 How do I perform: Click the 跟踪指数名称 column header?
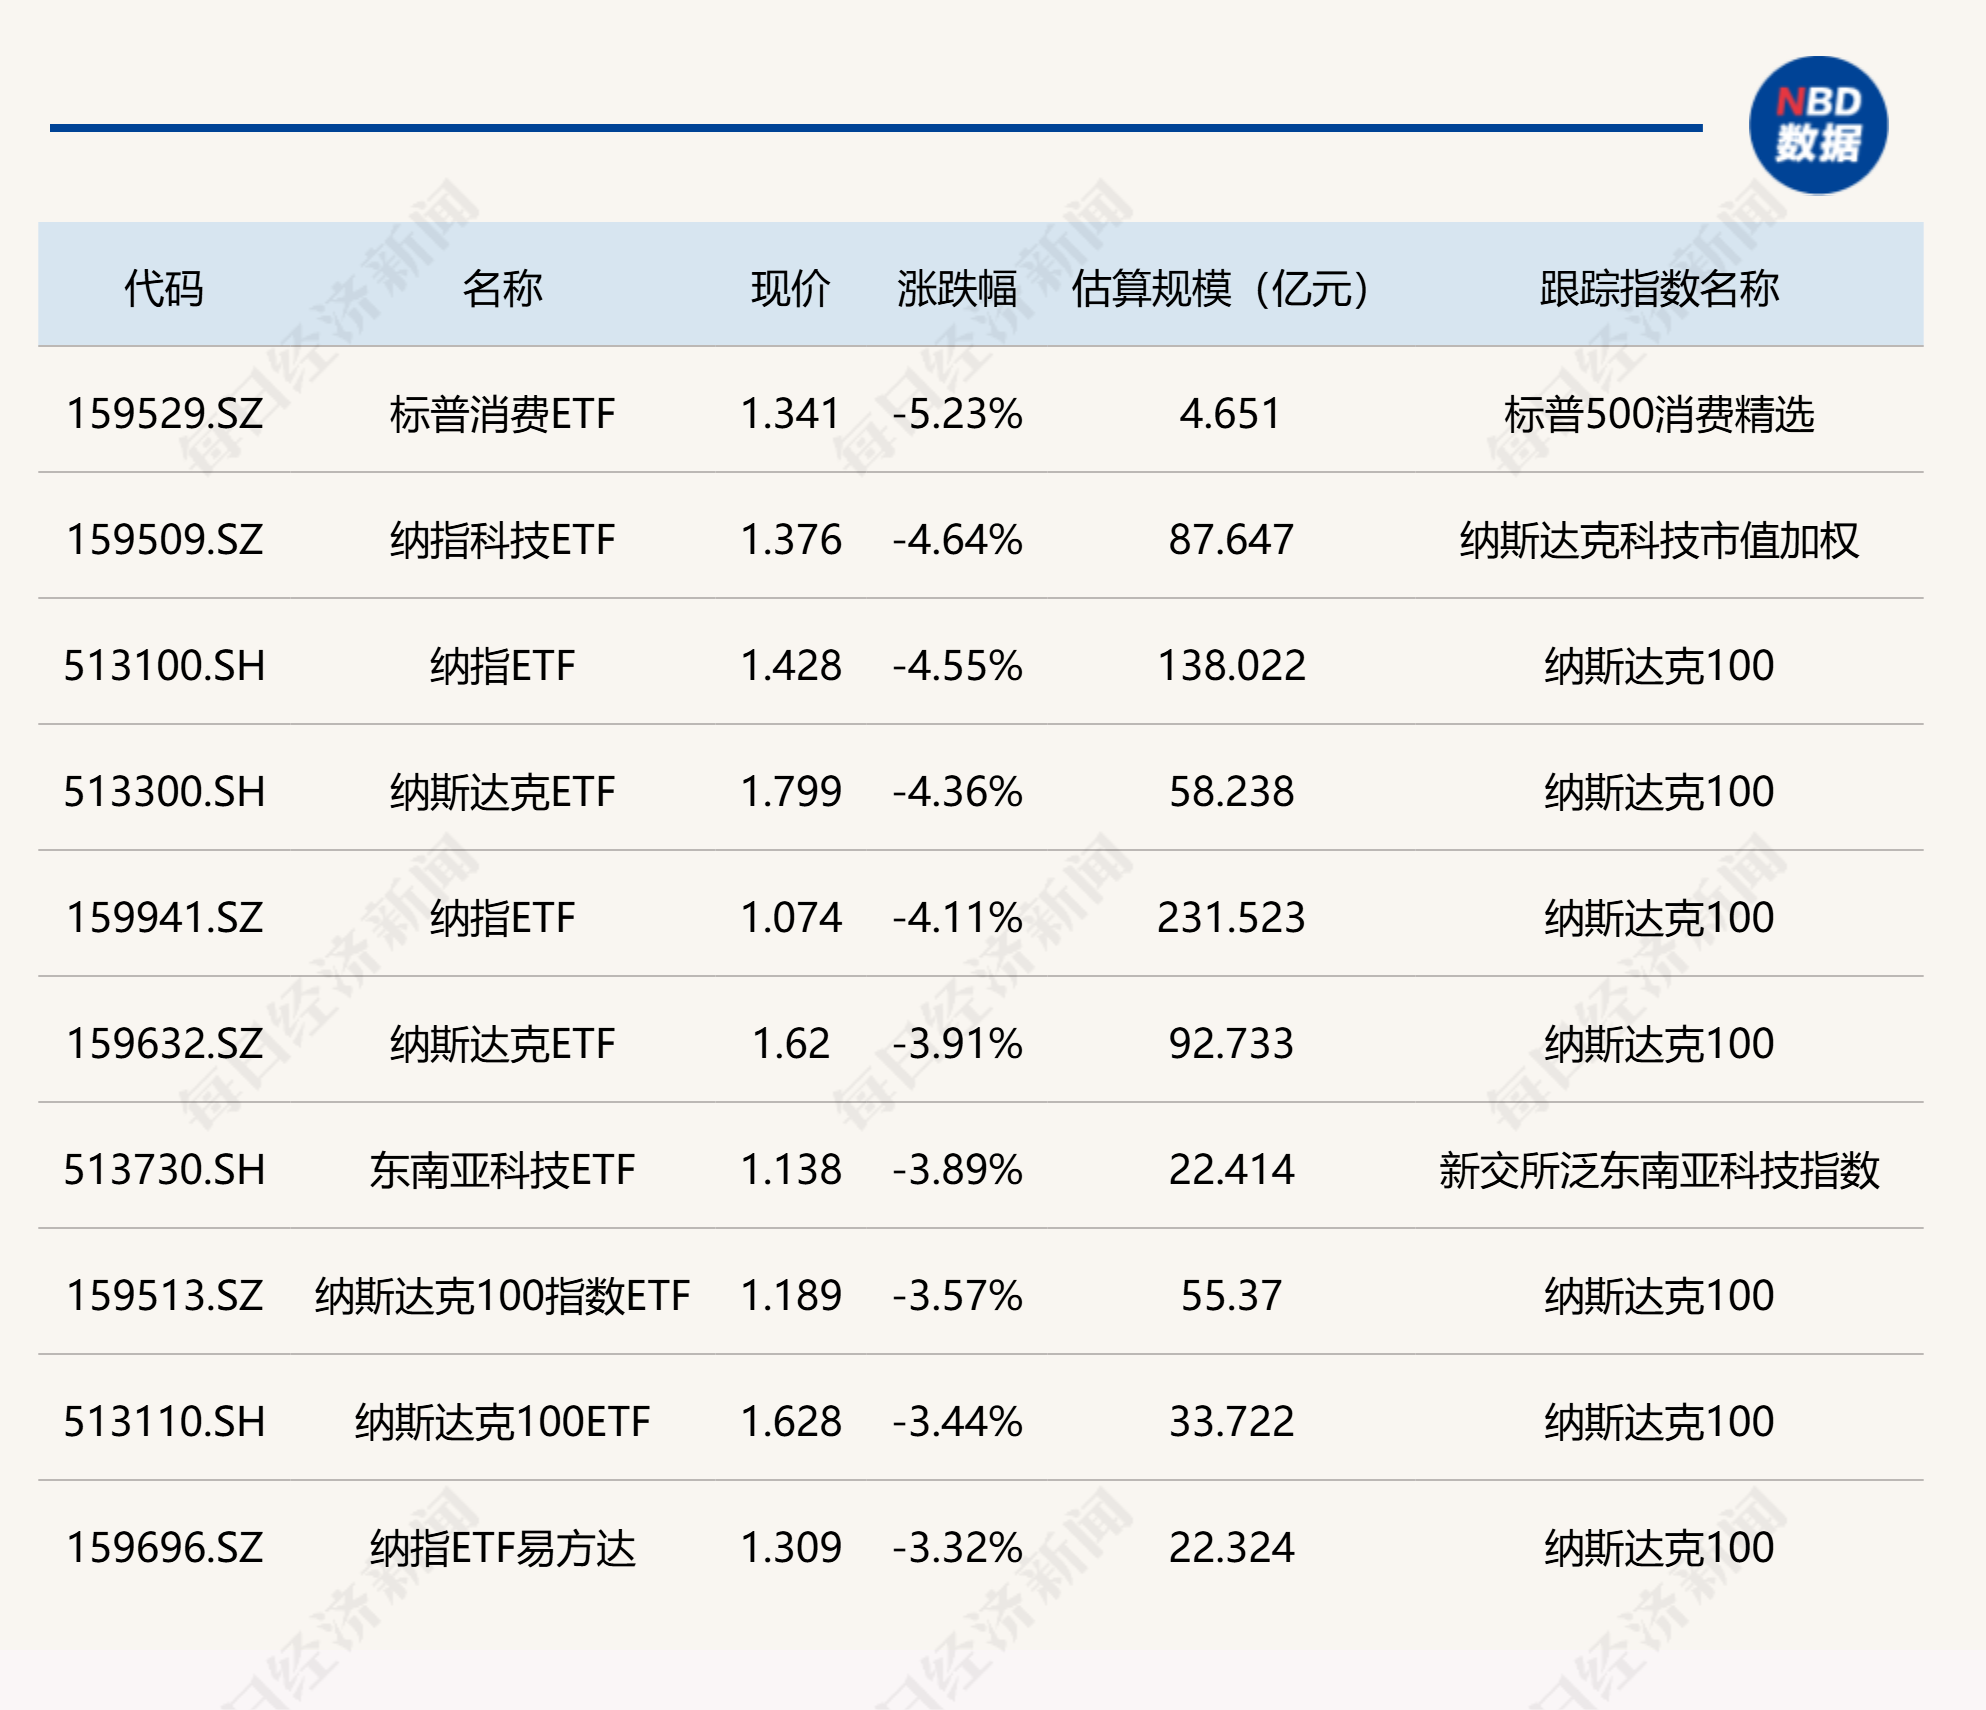click(x=1658, y=289)
